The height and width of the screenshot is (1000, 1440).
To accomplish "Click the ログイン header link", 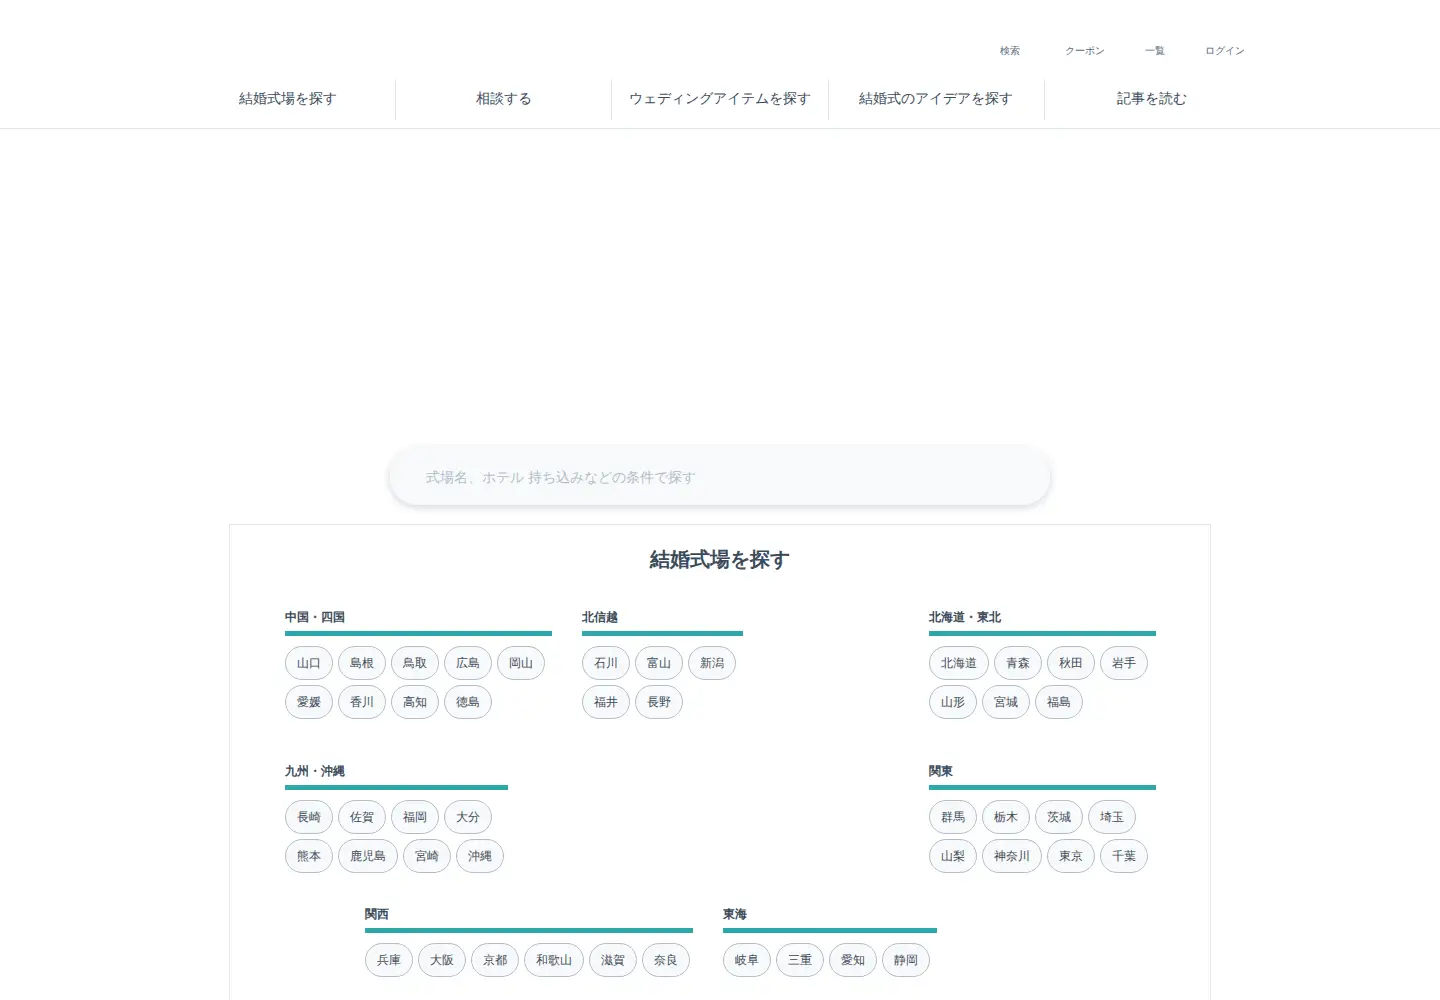I will [x=1224, y=51].
